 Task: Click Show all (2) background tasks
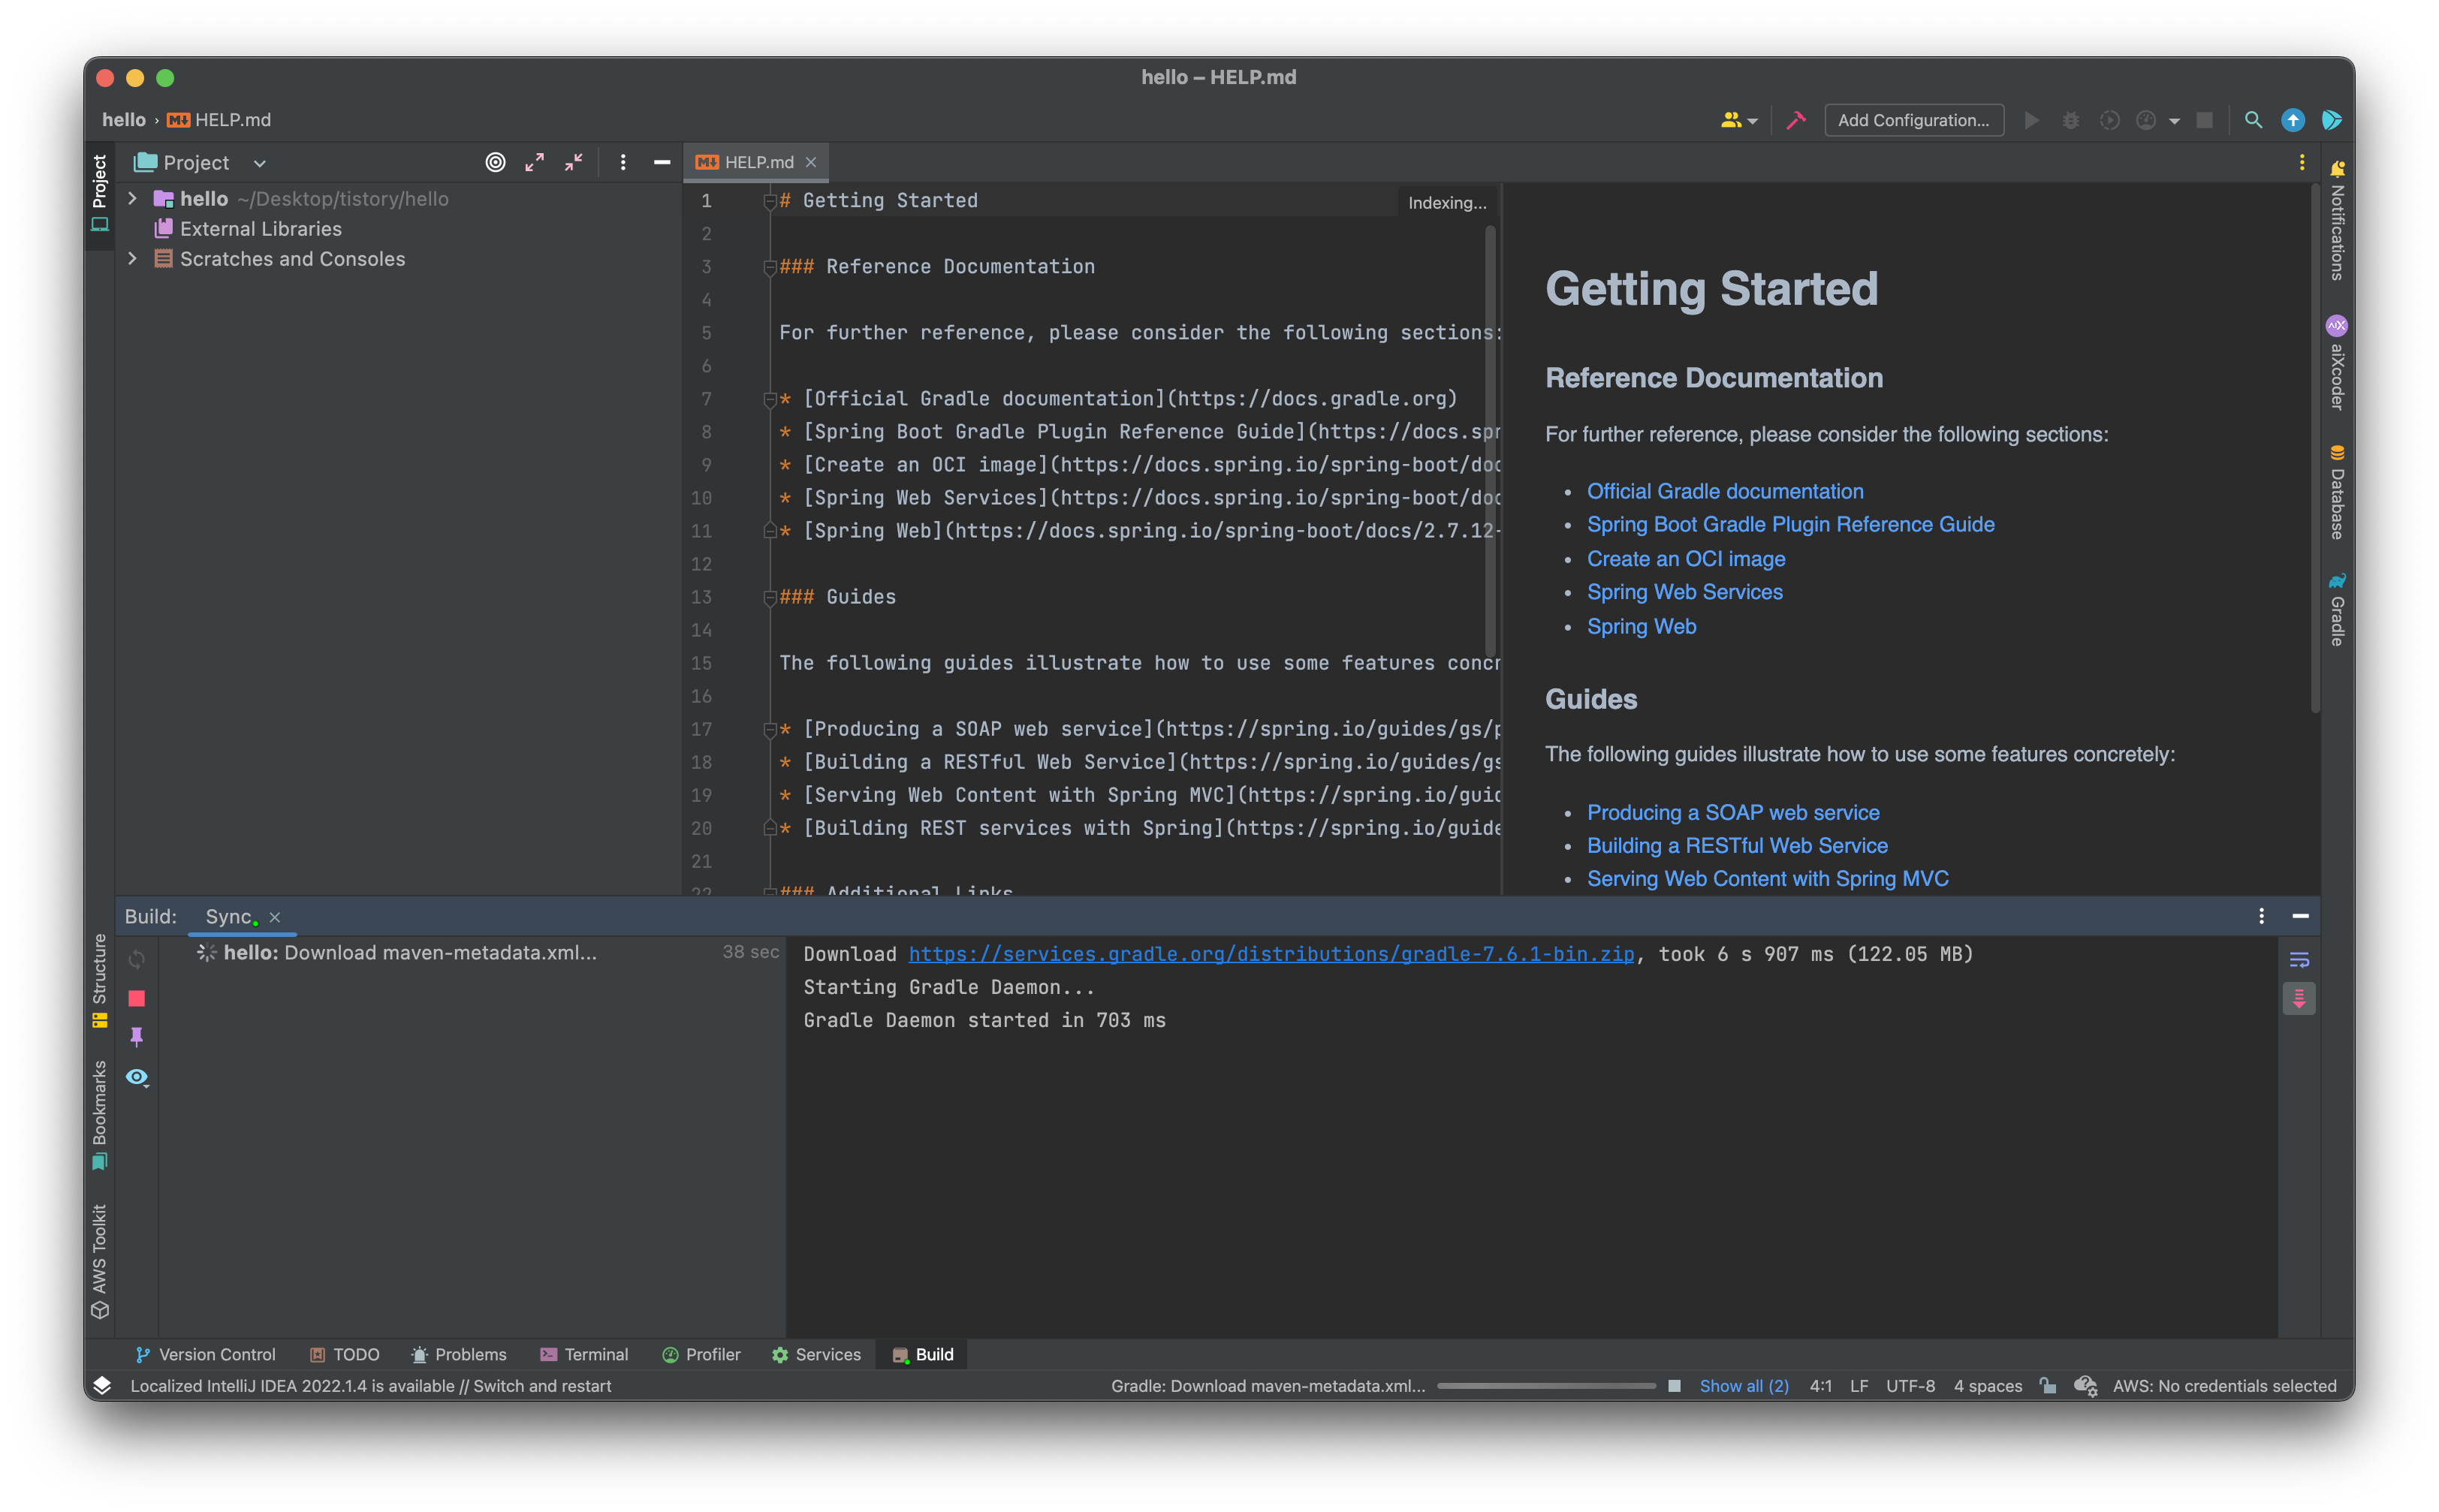pos(1743,1385)
